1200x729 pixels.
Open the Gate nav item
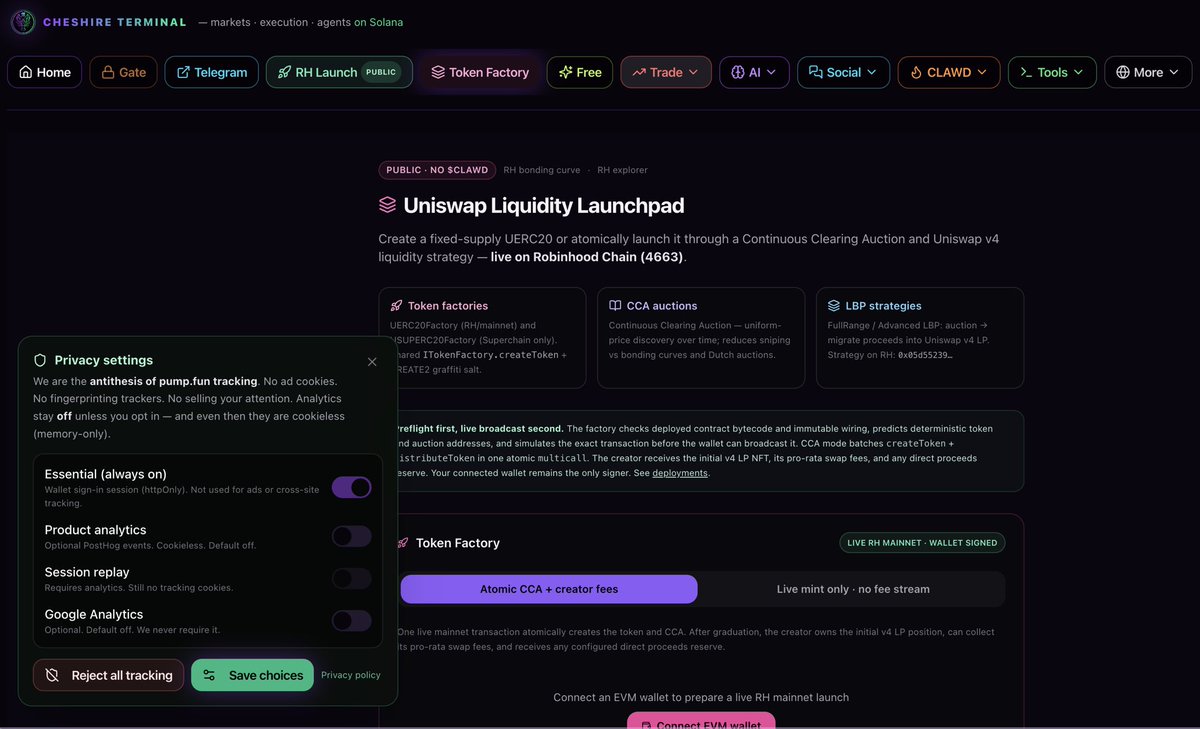(x=123, y=72)
